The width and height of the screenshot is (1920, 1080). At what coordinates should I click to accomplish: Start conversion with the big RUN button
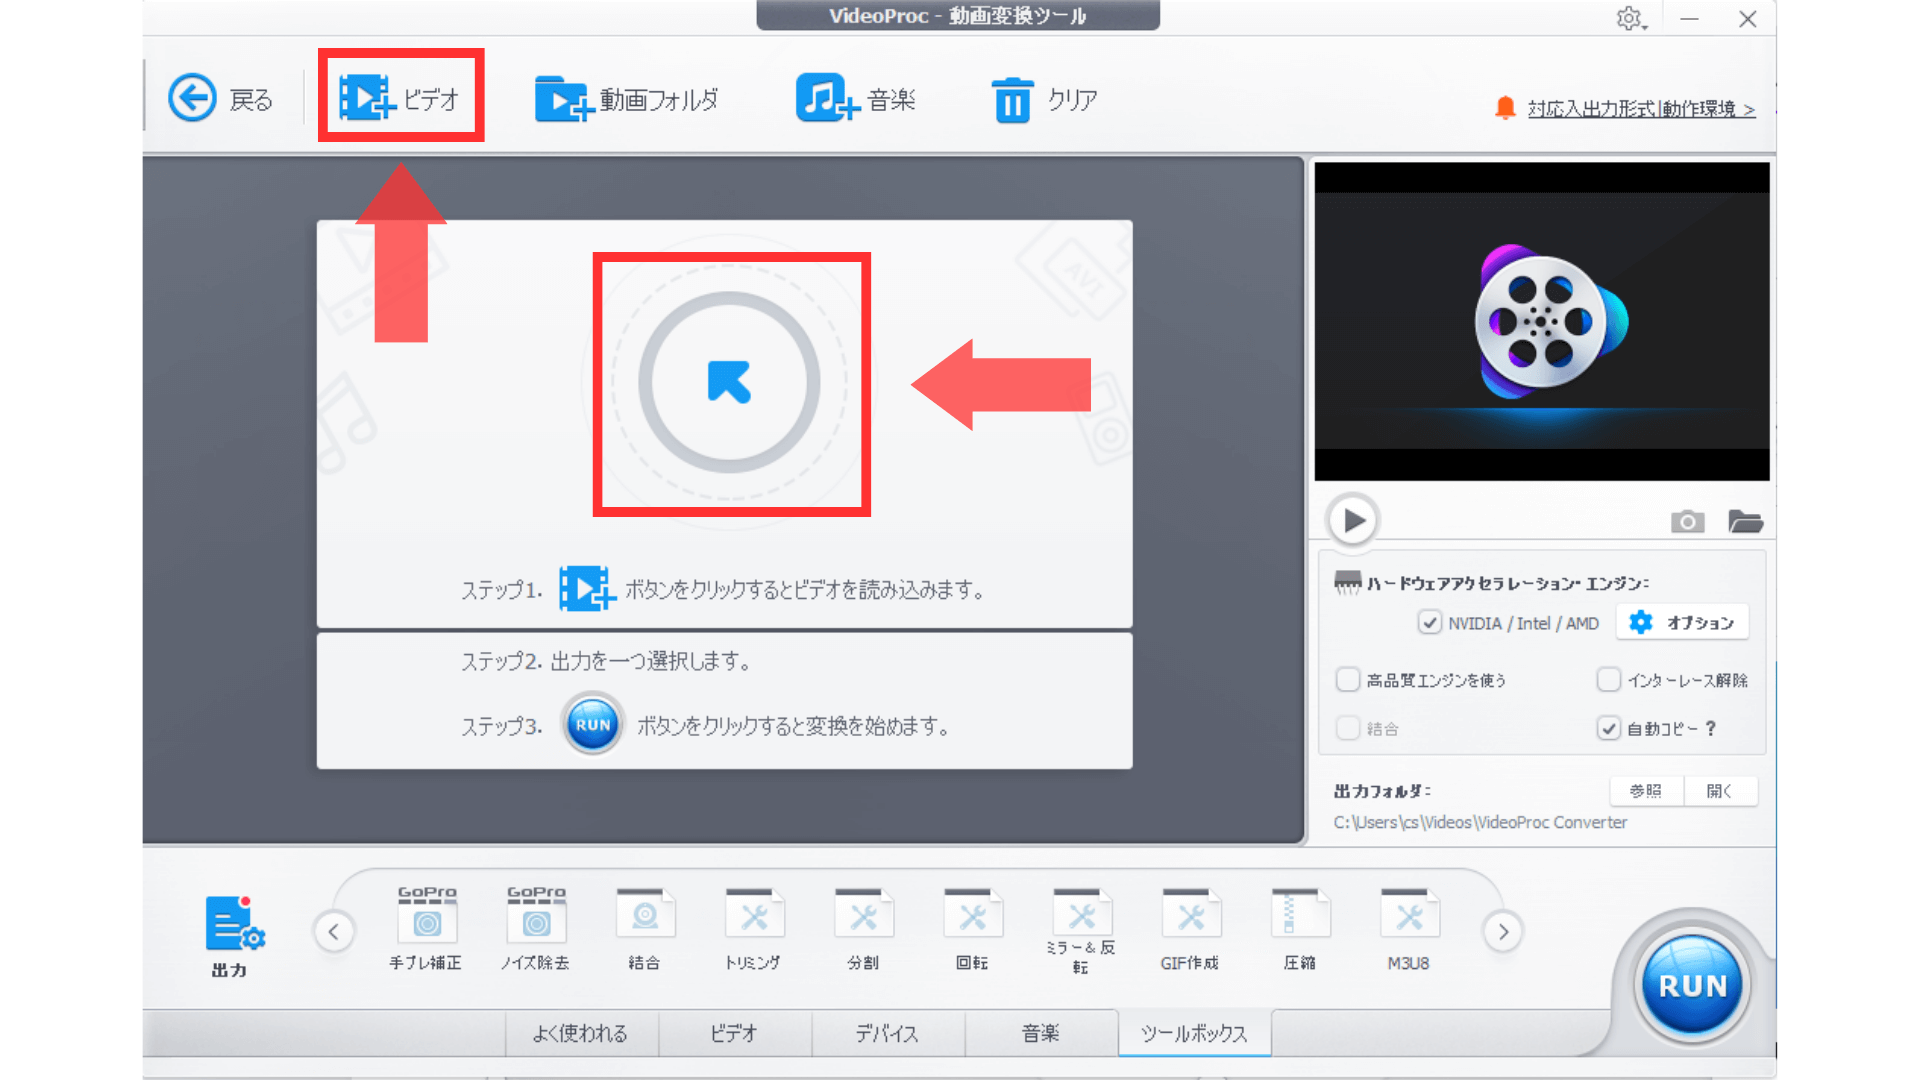pyautogui.click(x=1692, y=985)
